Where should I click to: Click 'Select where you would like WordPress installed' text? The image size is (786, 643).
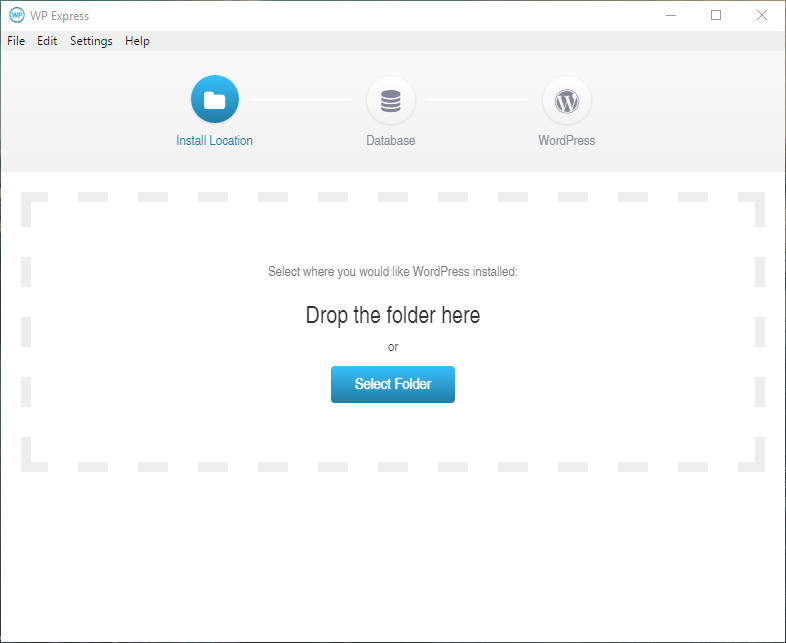coord(392,272)
